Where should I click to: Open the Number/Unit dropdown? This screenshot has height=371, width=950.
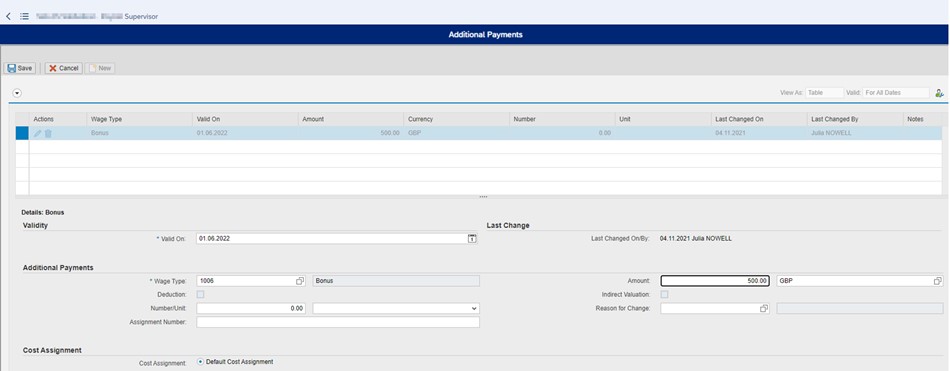coord(396,309)
